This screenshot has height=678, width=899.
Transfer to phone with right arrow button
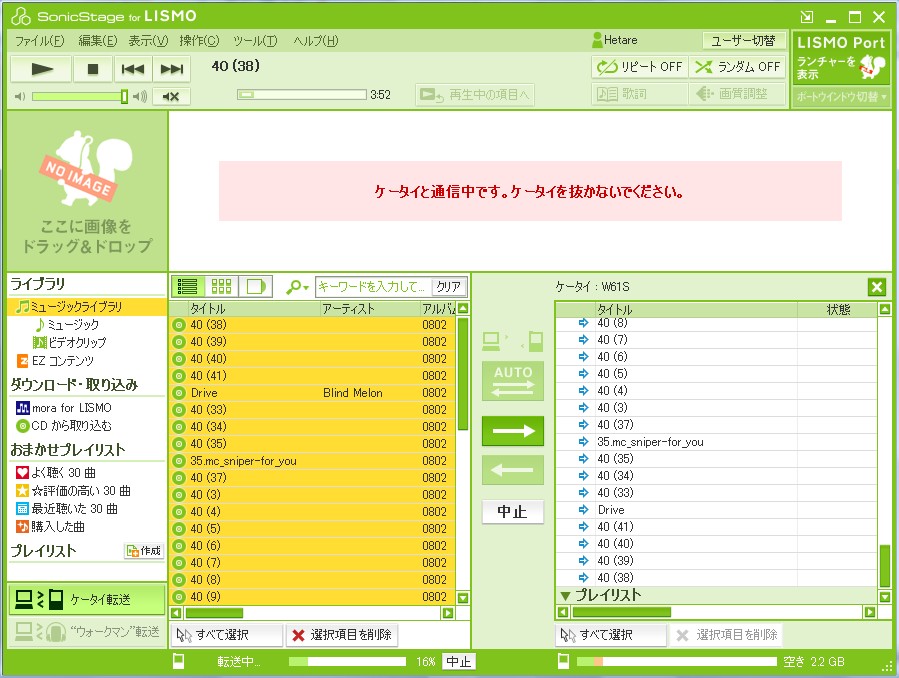(x=513, y=431)
